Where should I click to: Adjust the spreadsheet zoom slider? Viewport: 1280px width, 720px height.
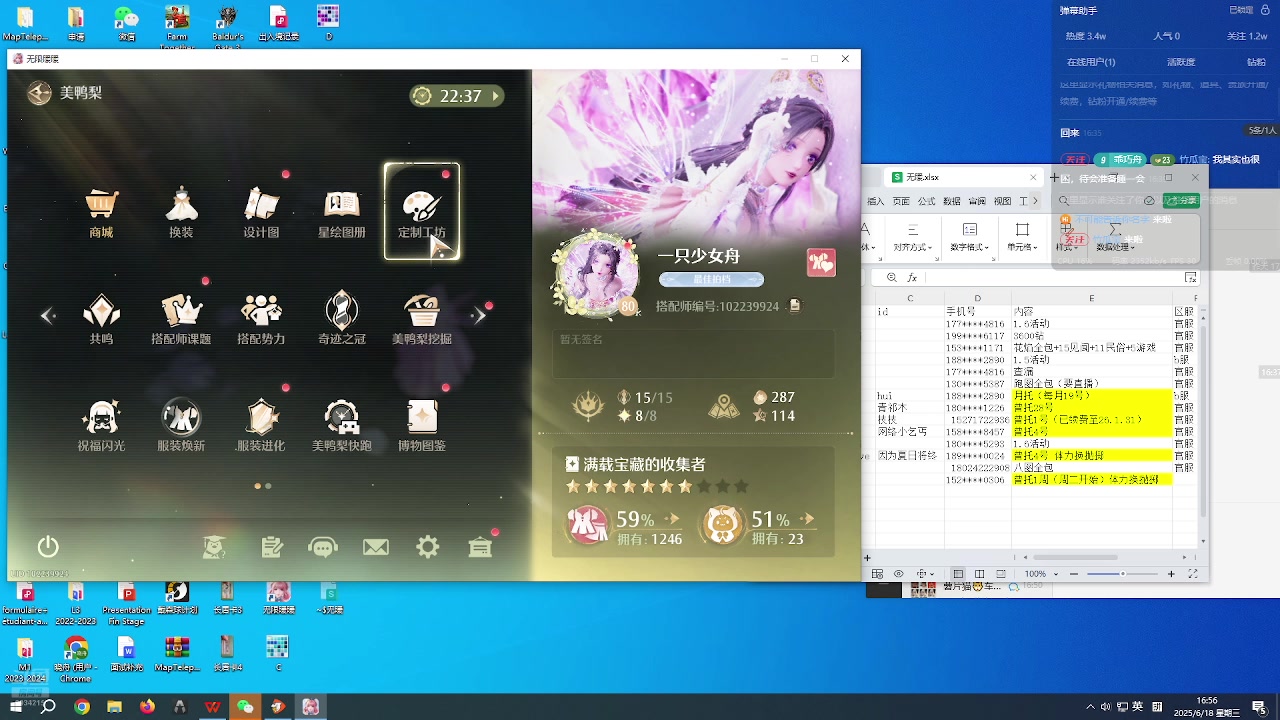[1121, 574]
